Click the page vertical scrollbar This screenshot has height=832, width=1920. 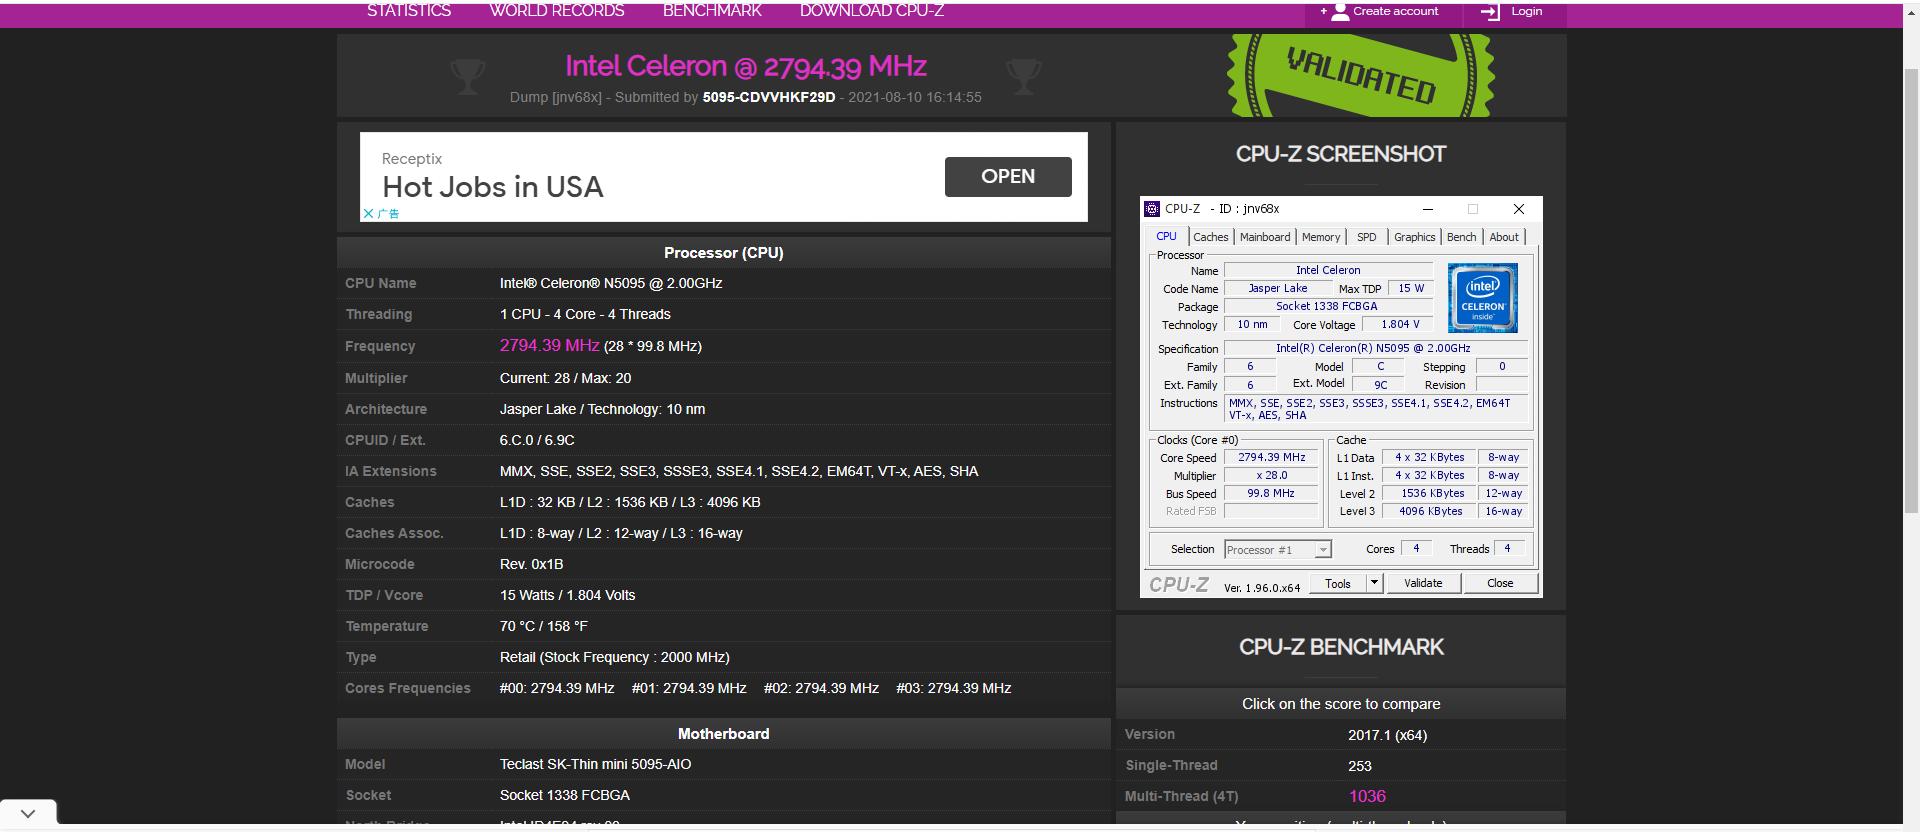pos(1911,400)
